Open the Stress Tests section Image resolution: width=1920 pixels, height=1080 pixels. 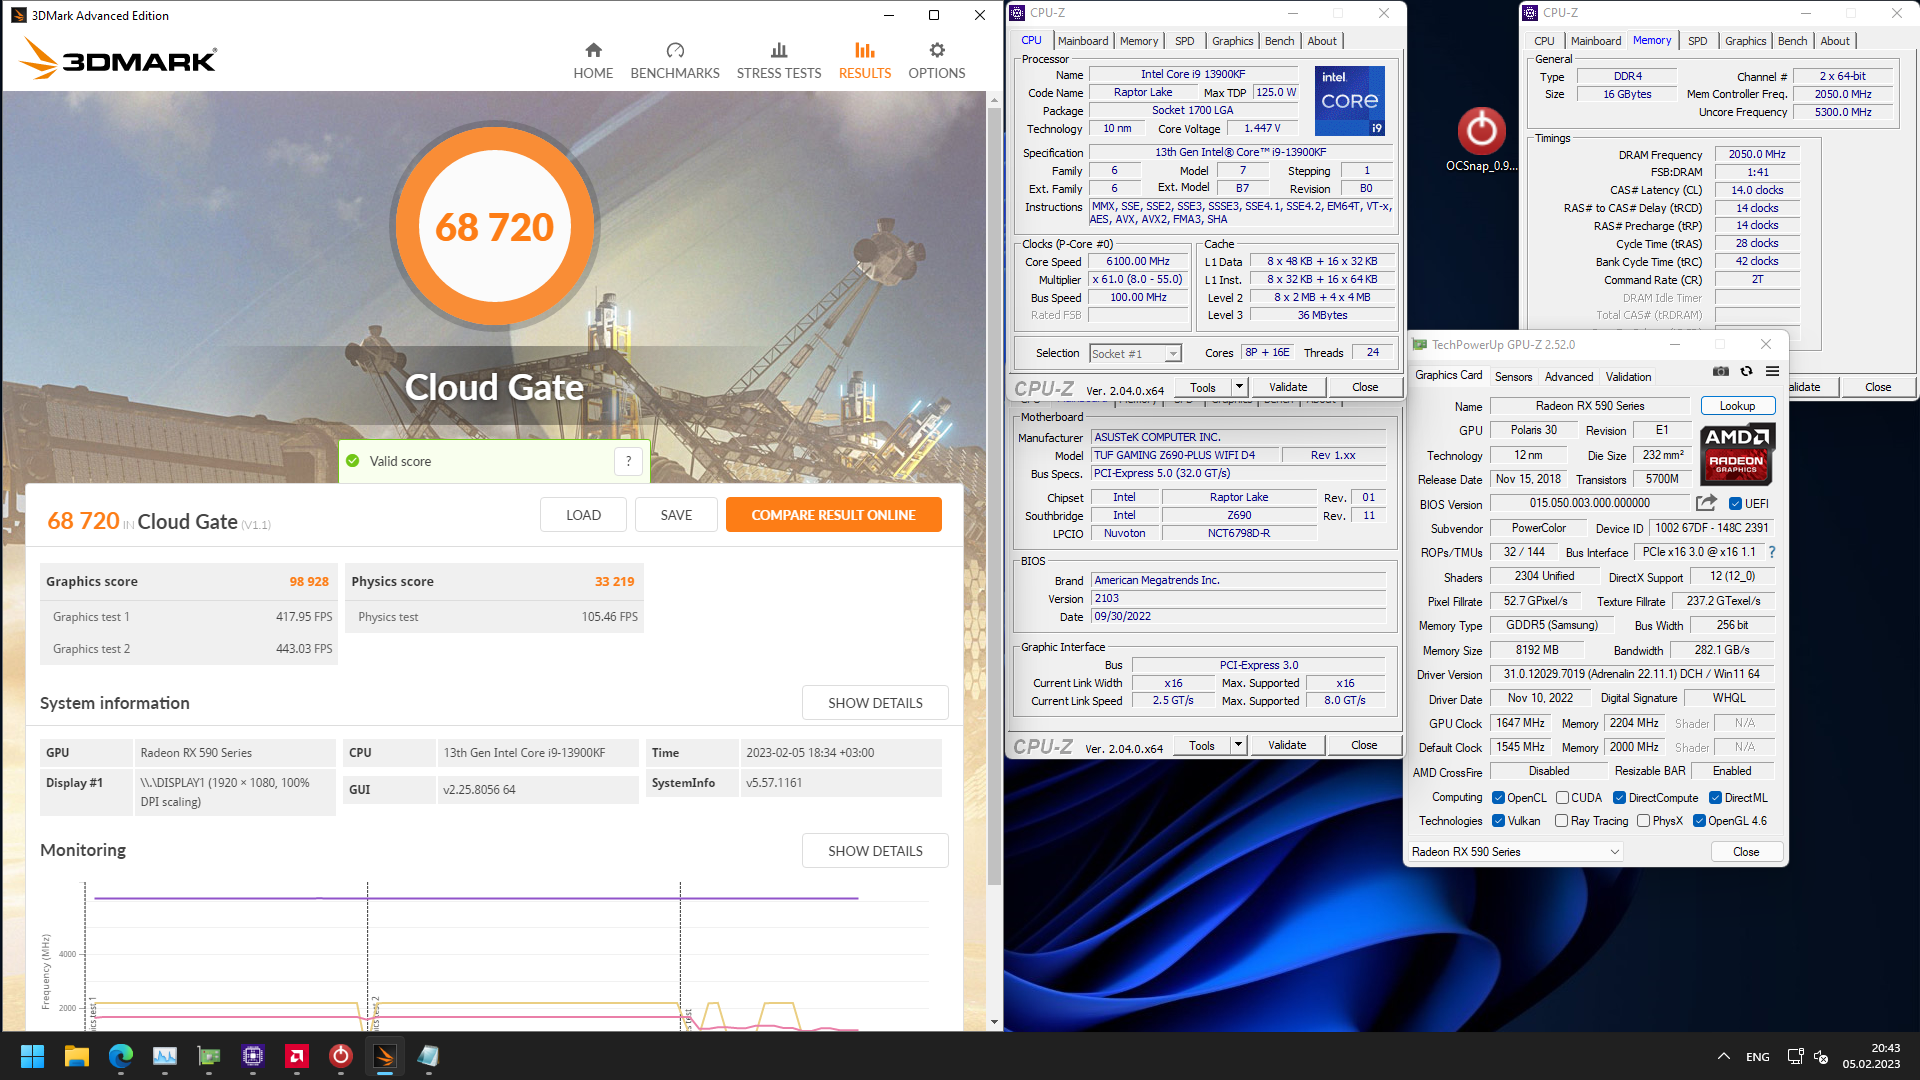click(779, 61)
